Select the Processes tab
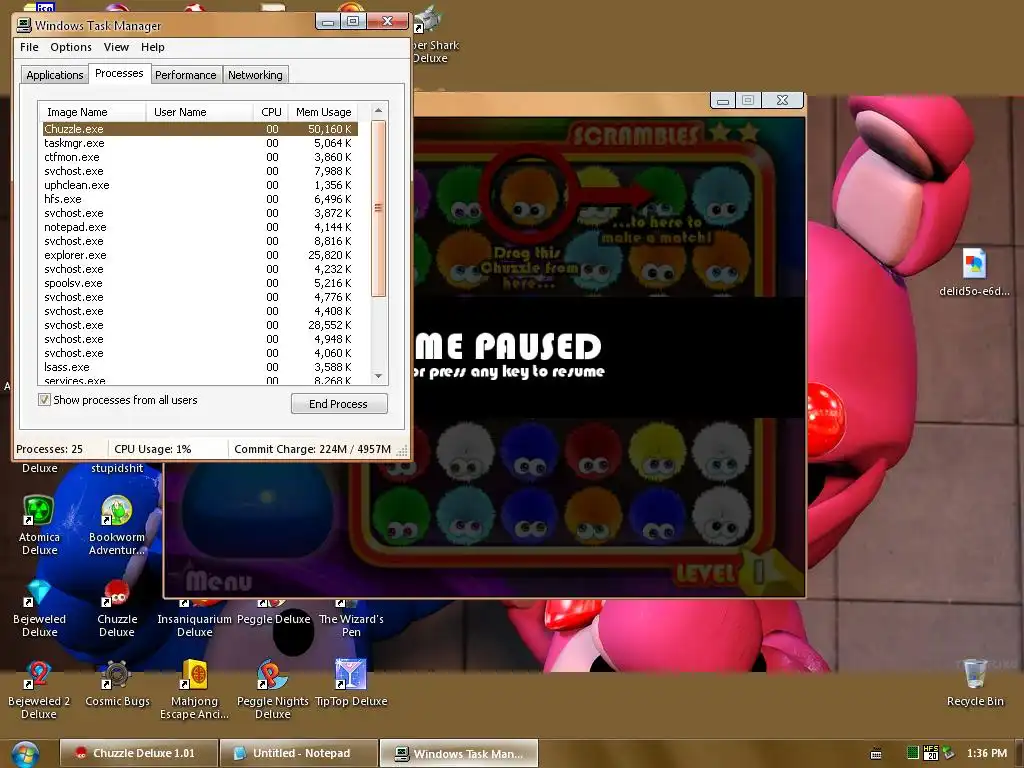The width and height of the screenshot is (1024, 768). point(119,73)
